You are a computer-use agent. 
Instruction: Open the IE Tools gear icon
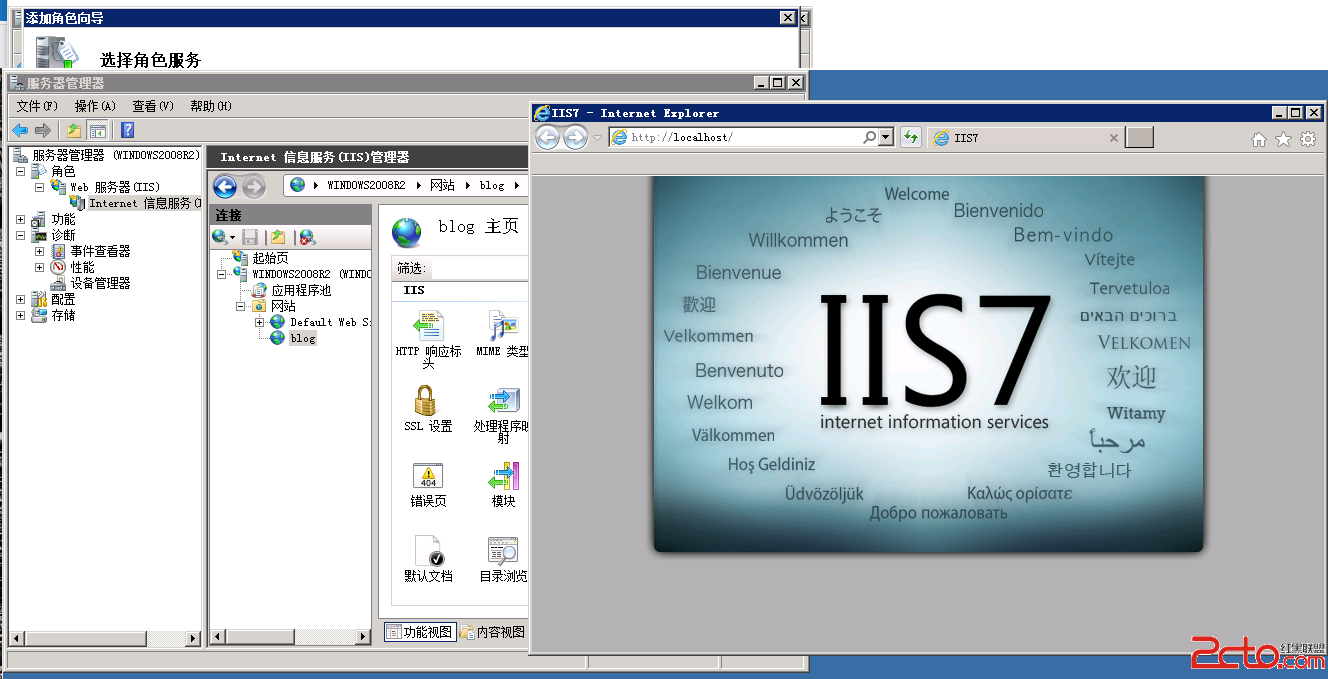[x=1307, y=139]
